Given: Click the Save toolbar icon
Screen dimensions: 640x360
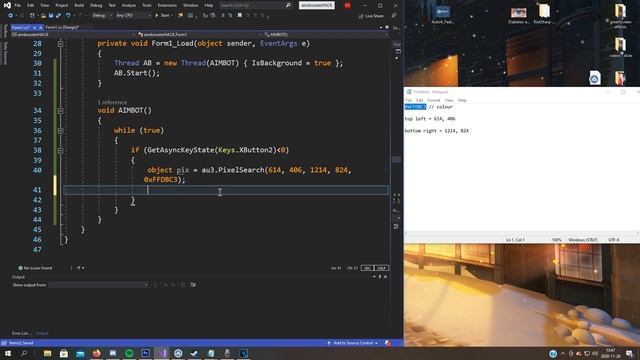Looking at the screenshot, I should click(51, 16).
